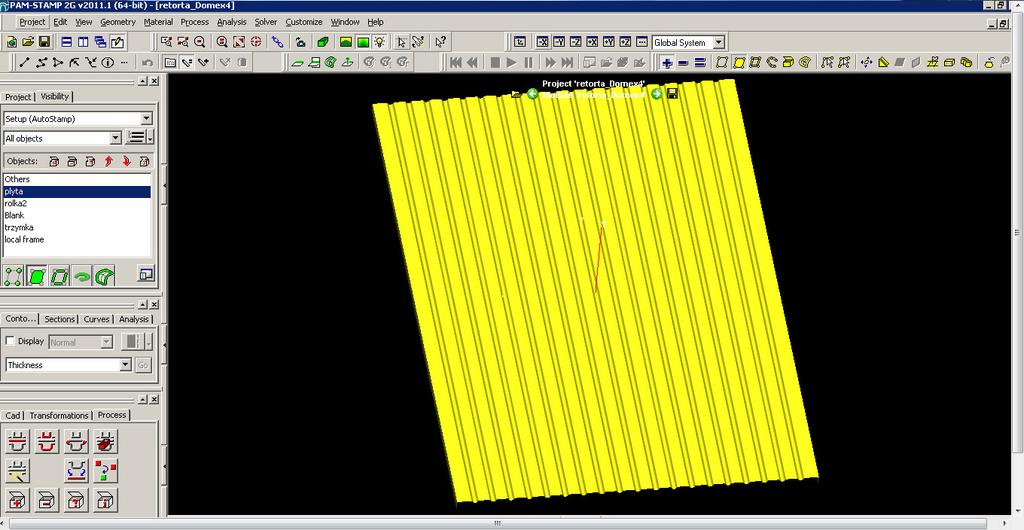Click the line draw tool icon
The width and height of the screenshot is (1024, 530).
(24, 63)
